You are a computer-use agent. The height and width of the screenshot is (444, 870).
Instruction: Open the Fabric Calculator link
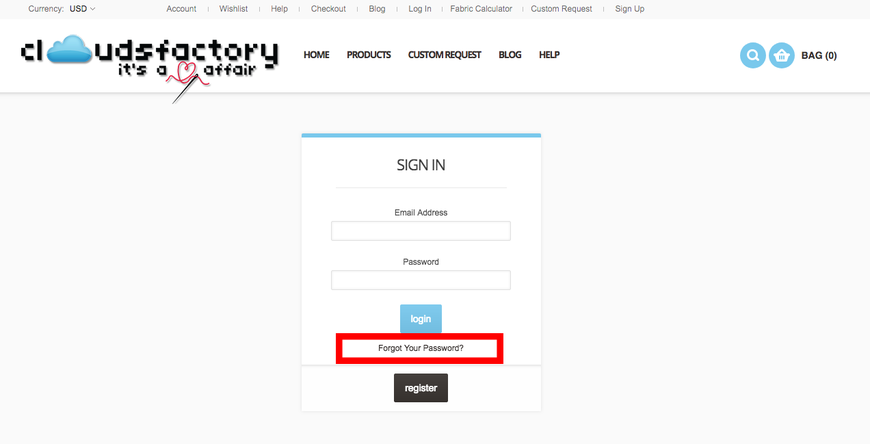pos(481,9)
